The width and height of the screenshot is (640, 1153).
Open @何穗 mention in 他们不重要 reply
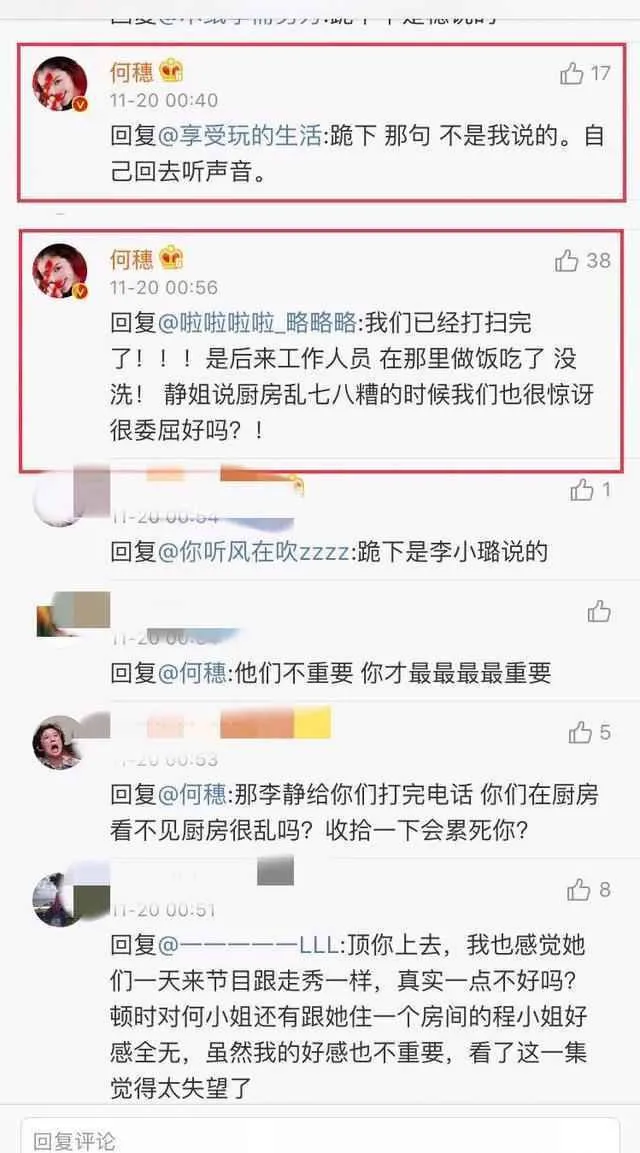point(191,674)
